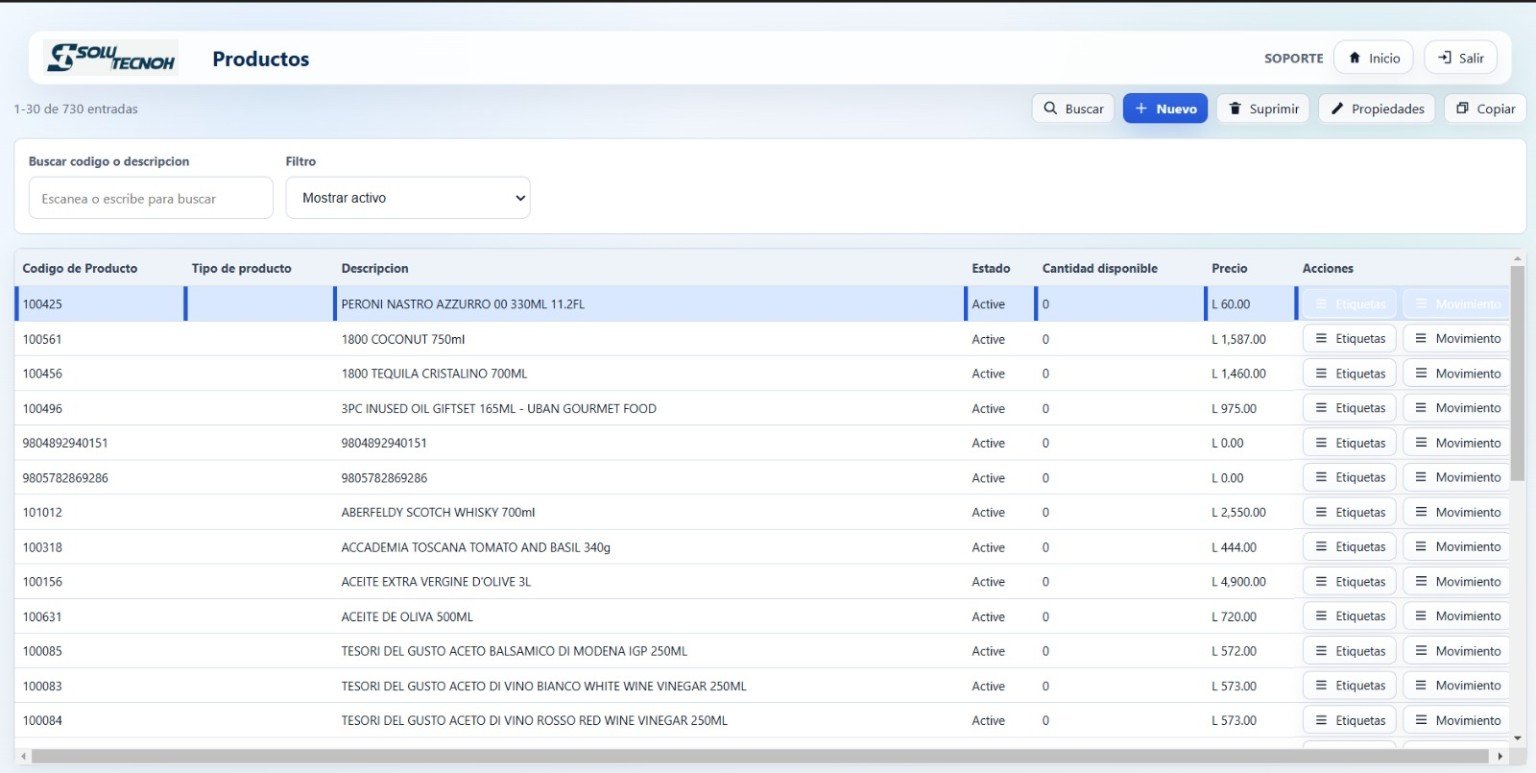Open Movimiento for PERONI NASTRO AZZURRO
The height and width of the screenshot is (773, 1536).
tap(1457, 304)
